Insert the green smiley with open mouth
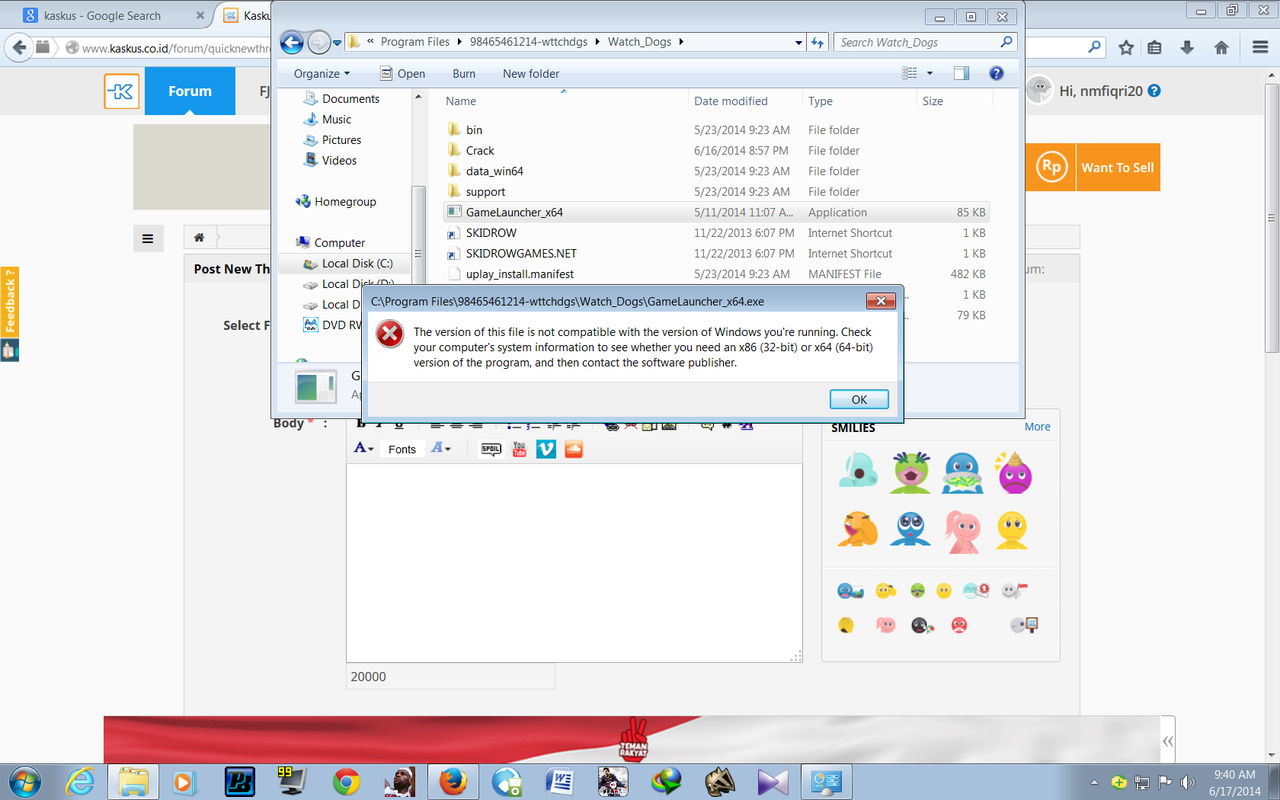 [910, 472]
